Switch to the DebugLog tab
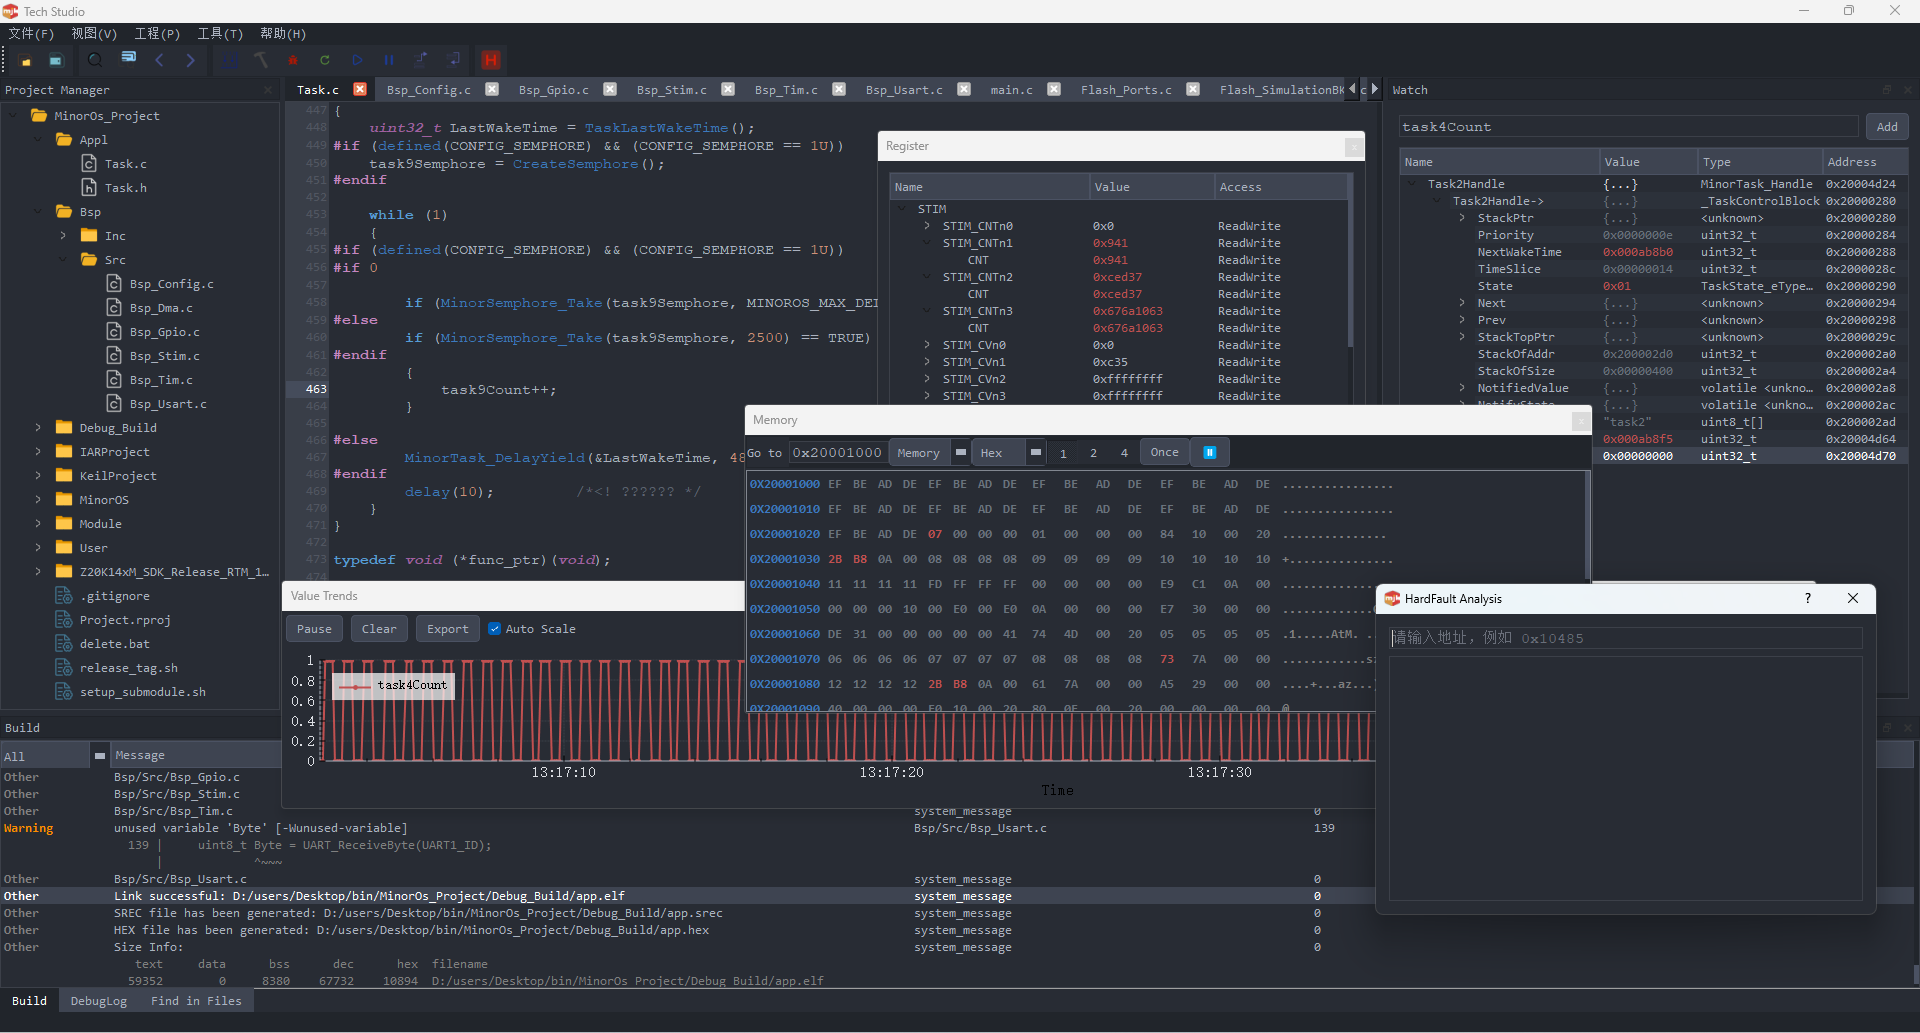Image resolution: width=1920 pixels, height=1033 pixels. pos(99,1001)
